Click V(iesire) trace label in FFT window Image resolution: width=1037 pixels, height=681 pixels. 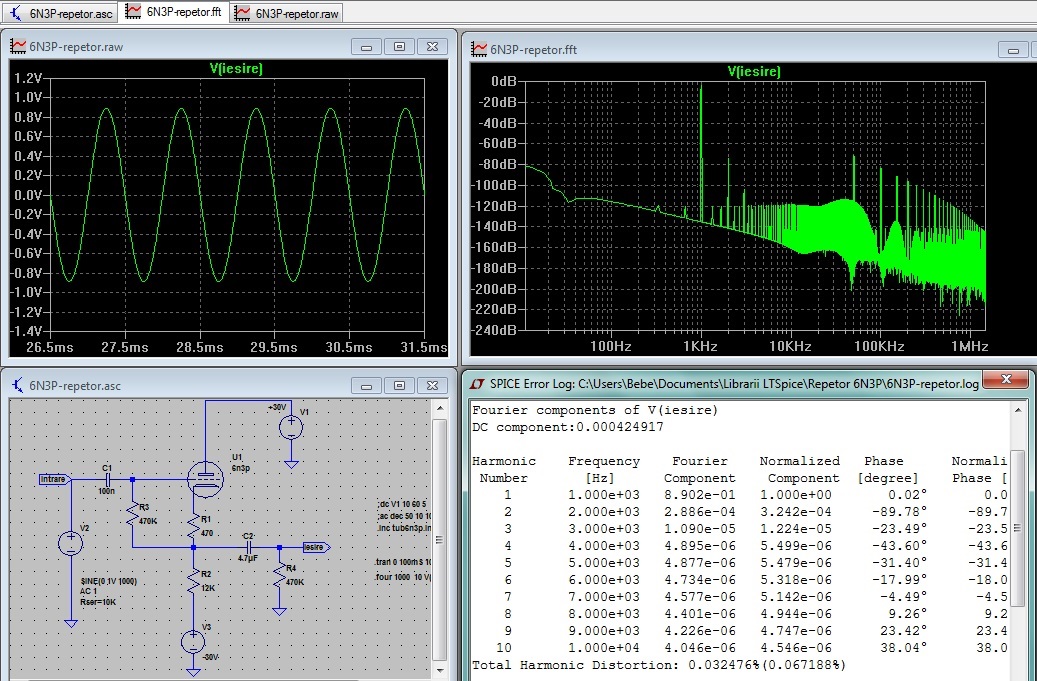754,71
